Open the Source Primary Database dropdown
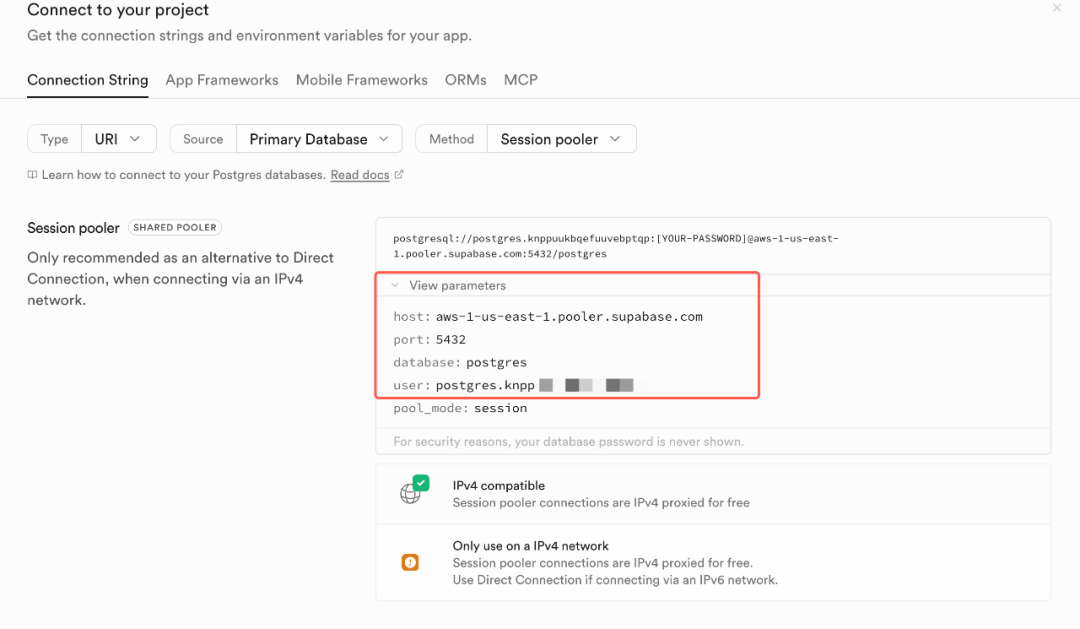Image resolution: width=1080 pixels, height=629 pixels. pyautogui.click(x=320, y=139)
